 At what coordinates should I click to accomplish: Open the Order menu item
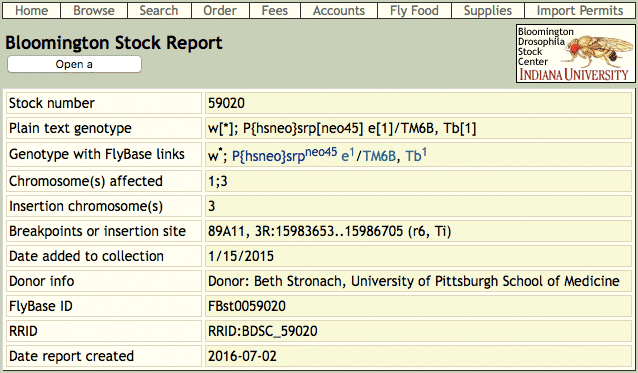220,10
